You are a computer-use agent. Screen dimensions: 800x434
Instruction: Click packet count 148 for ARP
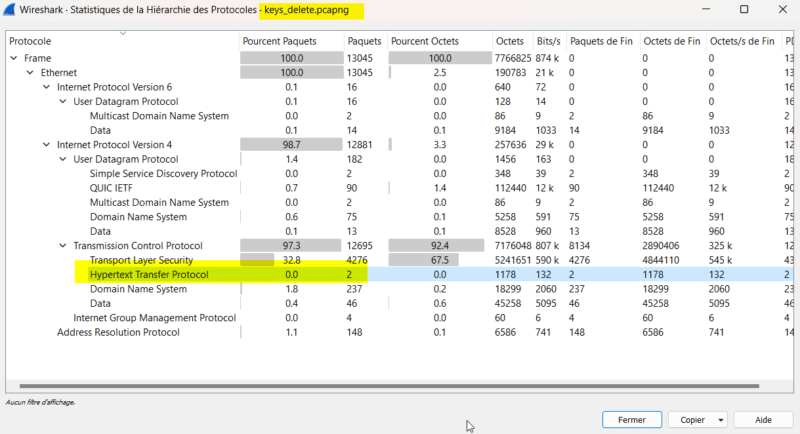354,333
